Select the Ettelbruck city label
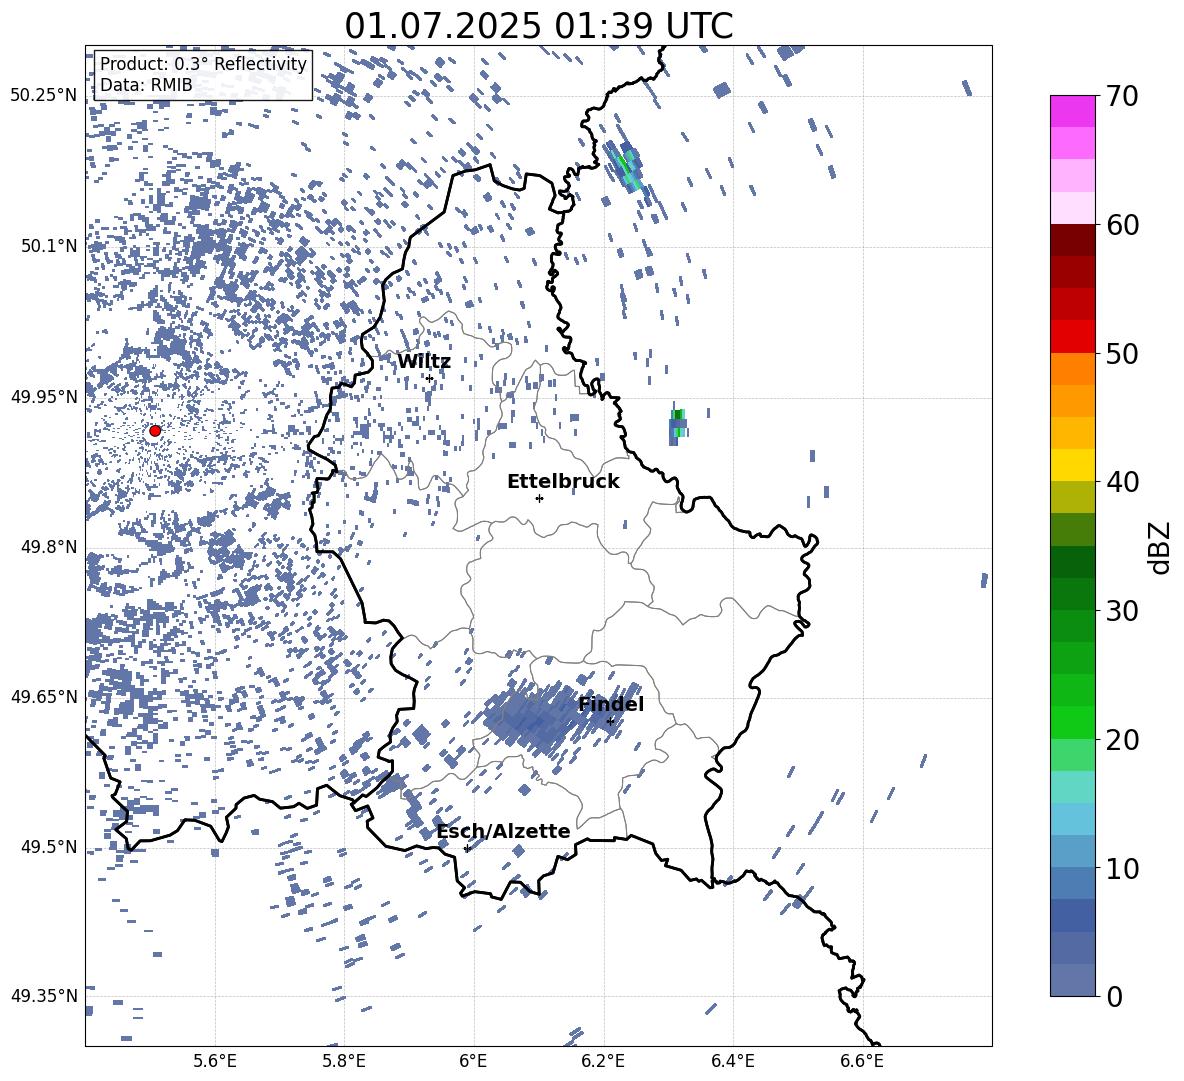 click(x=563, y=482)
